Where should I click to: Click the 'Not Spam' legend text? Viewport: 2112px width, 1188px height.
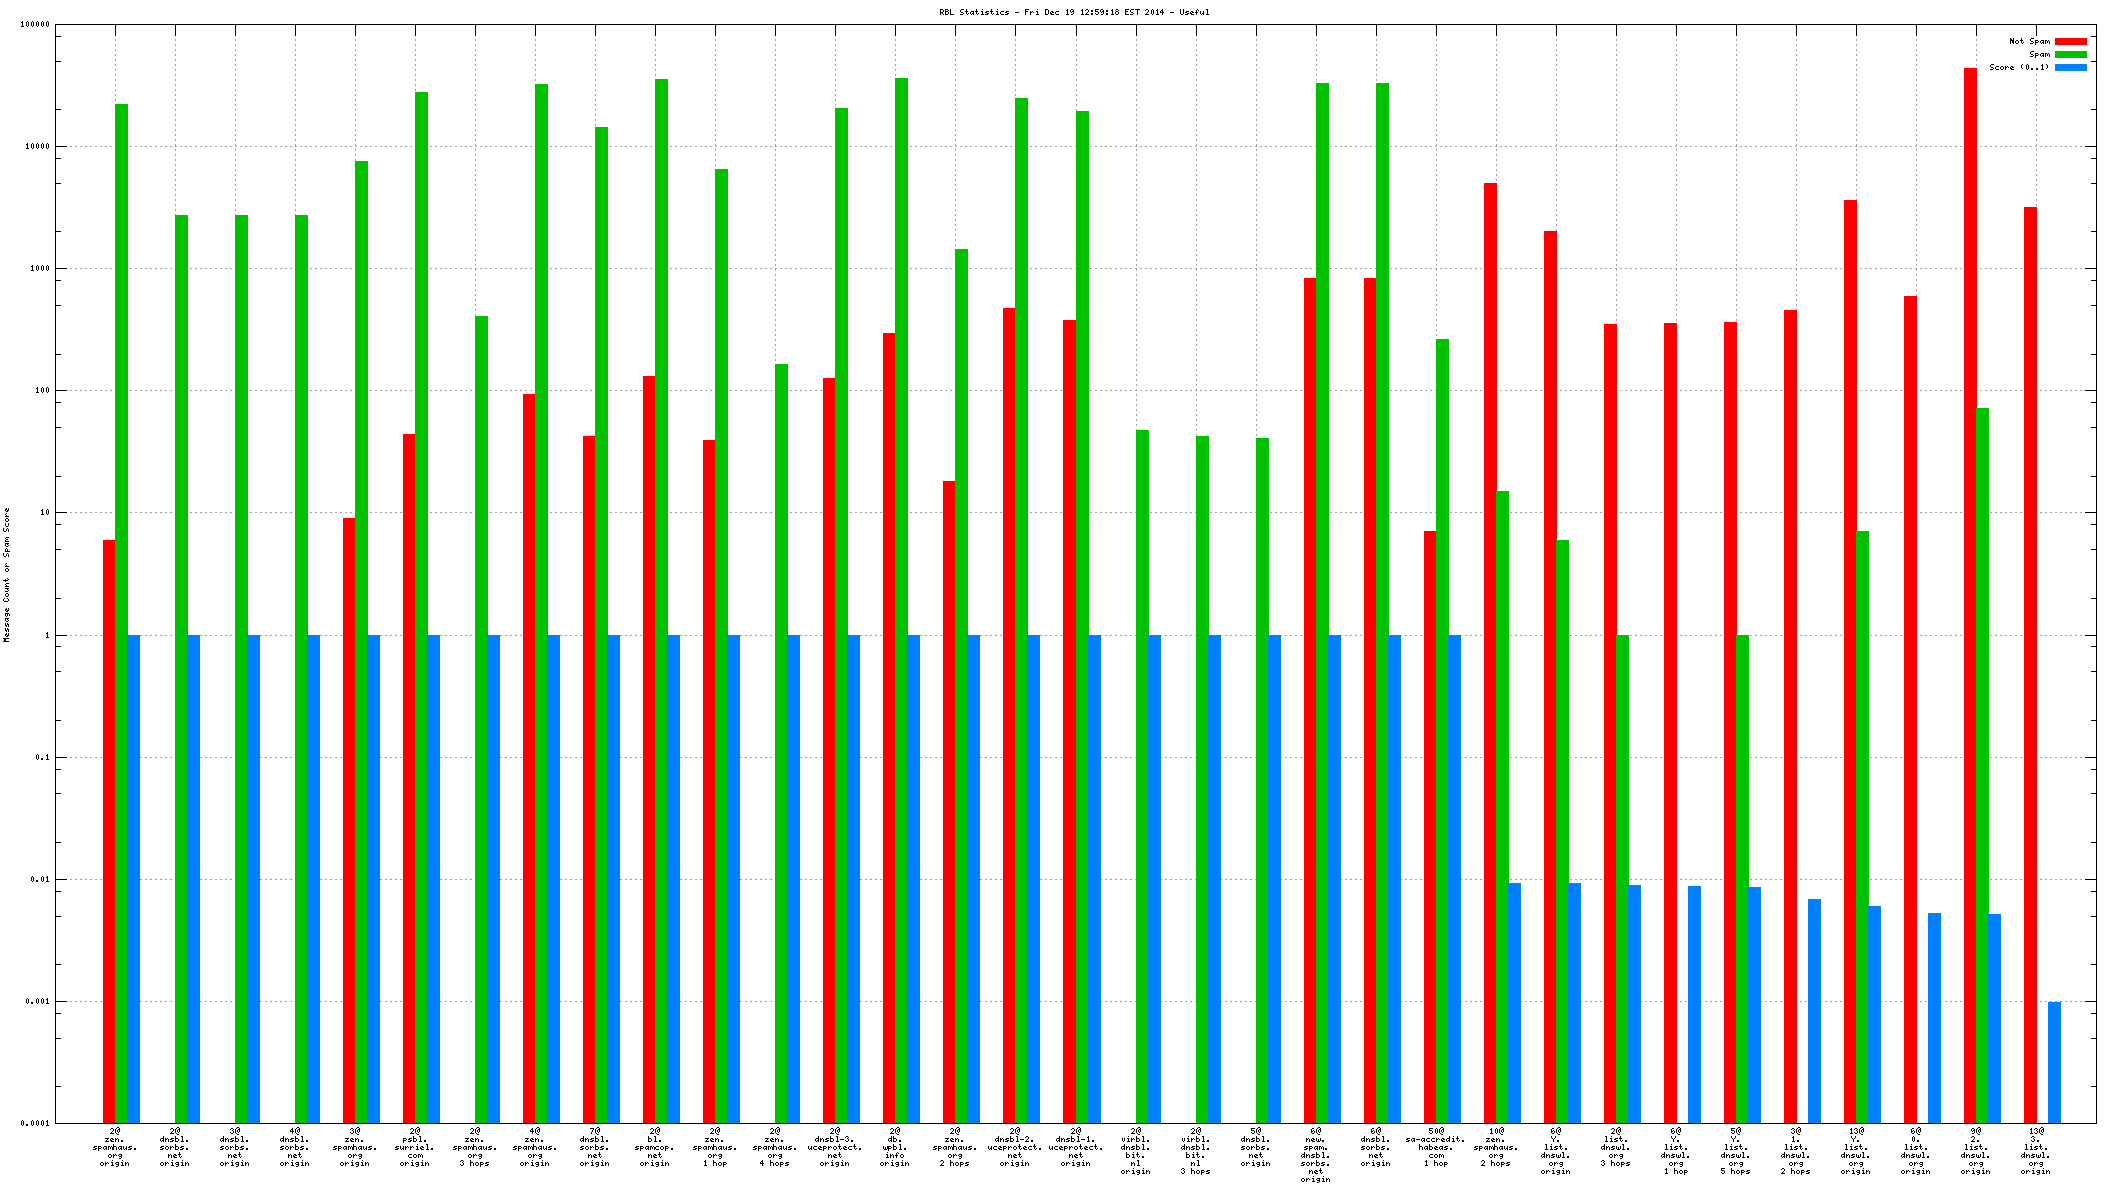[x=2029, y=42]
